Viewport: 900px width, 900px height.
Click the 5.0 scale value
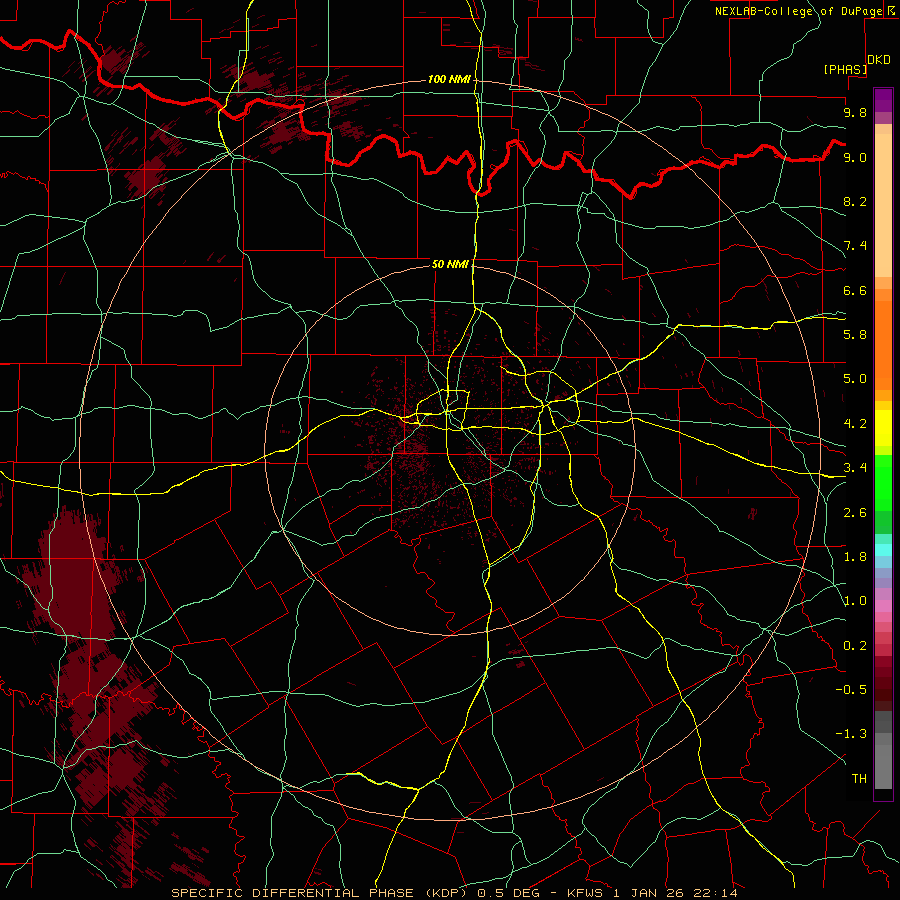pos(855,379)
